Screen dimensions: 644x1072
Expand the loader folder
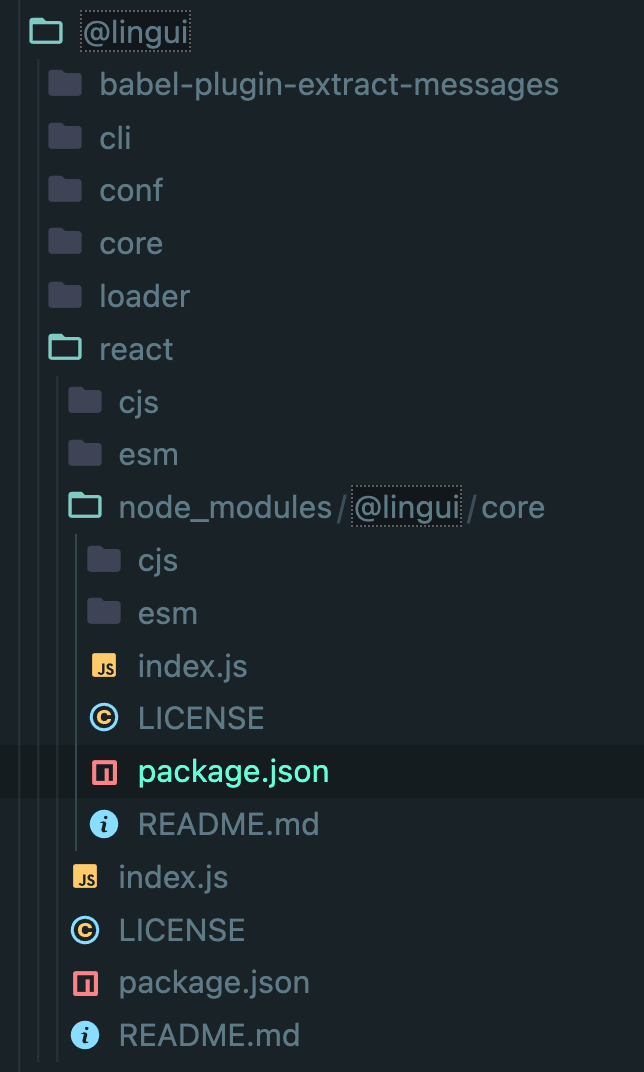(146, 296)
